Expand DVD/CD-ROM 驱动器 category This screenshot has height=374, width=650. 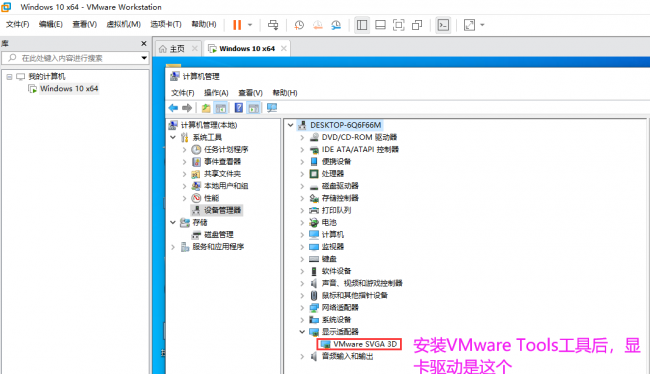(302, 137)
